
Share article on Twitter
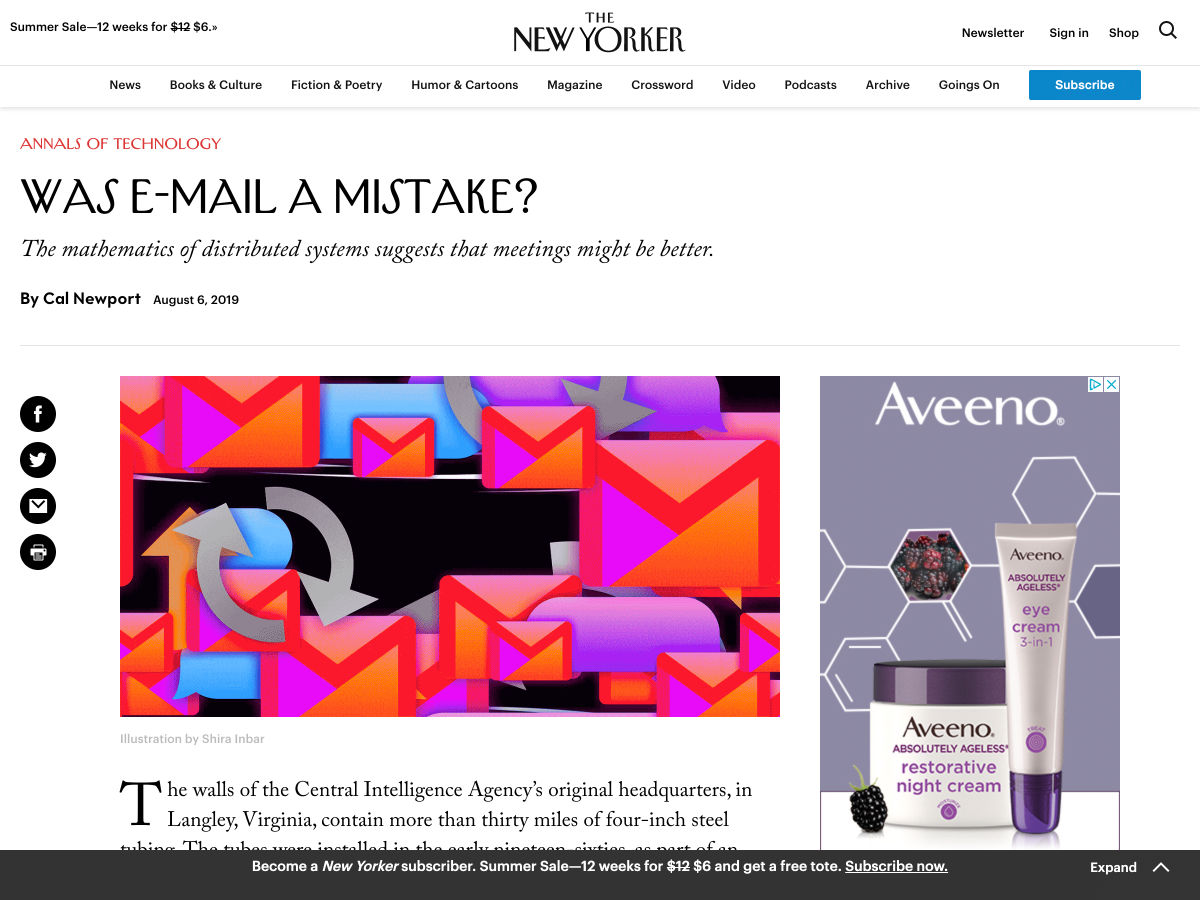(38, 460)
